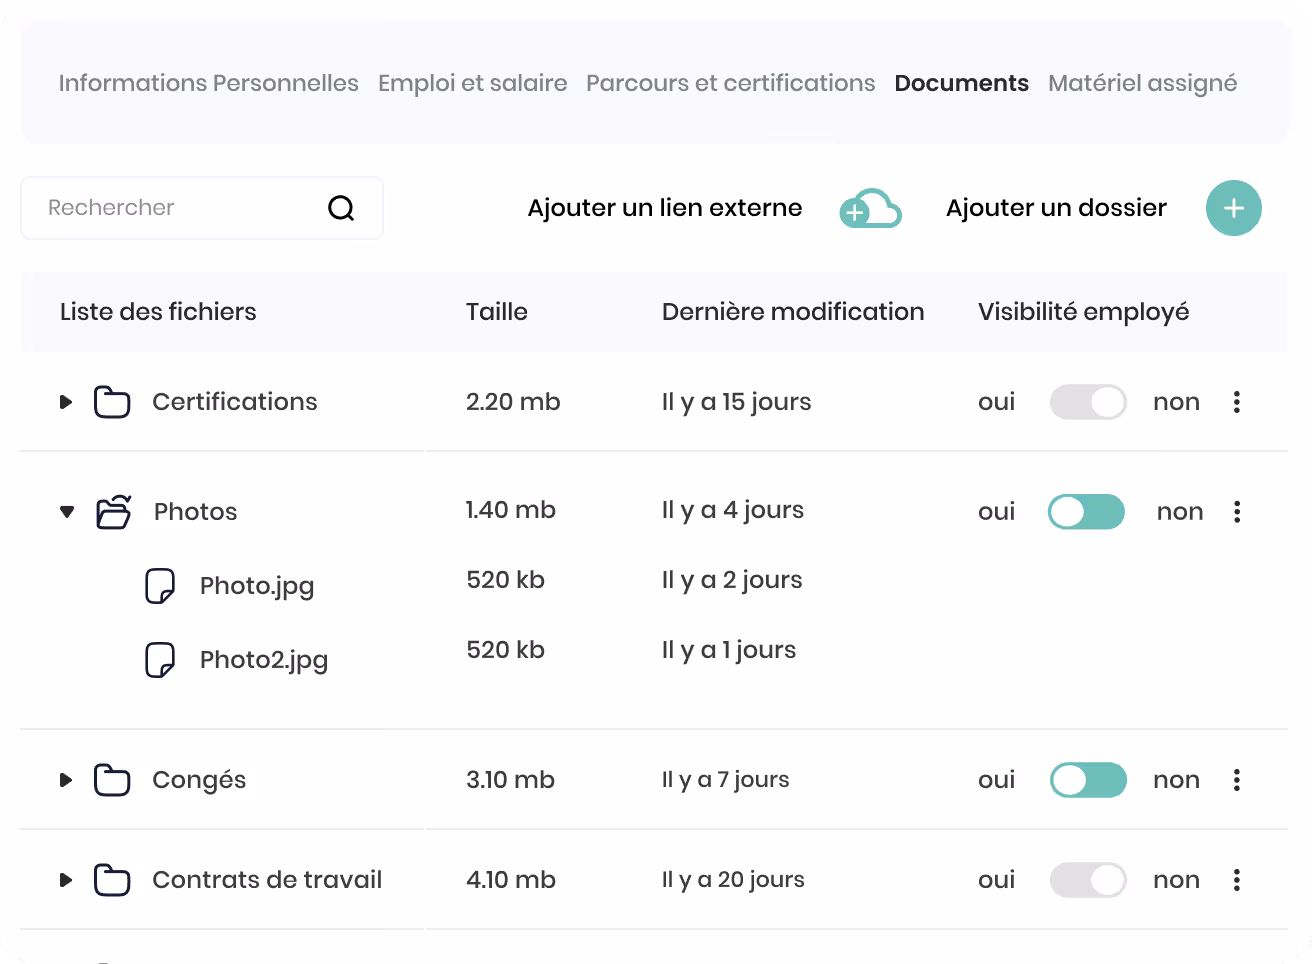Toggle employee visibility for Certifications

coord(1088,402)
